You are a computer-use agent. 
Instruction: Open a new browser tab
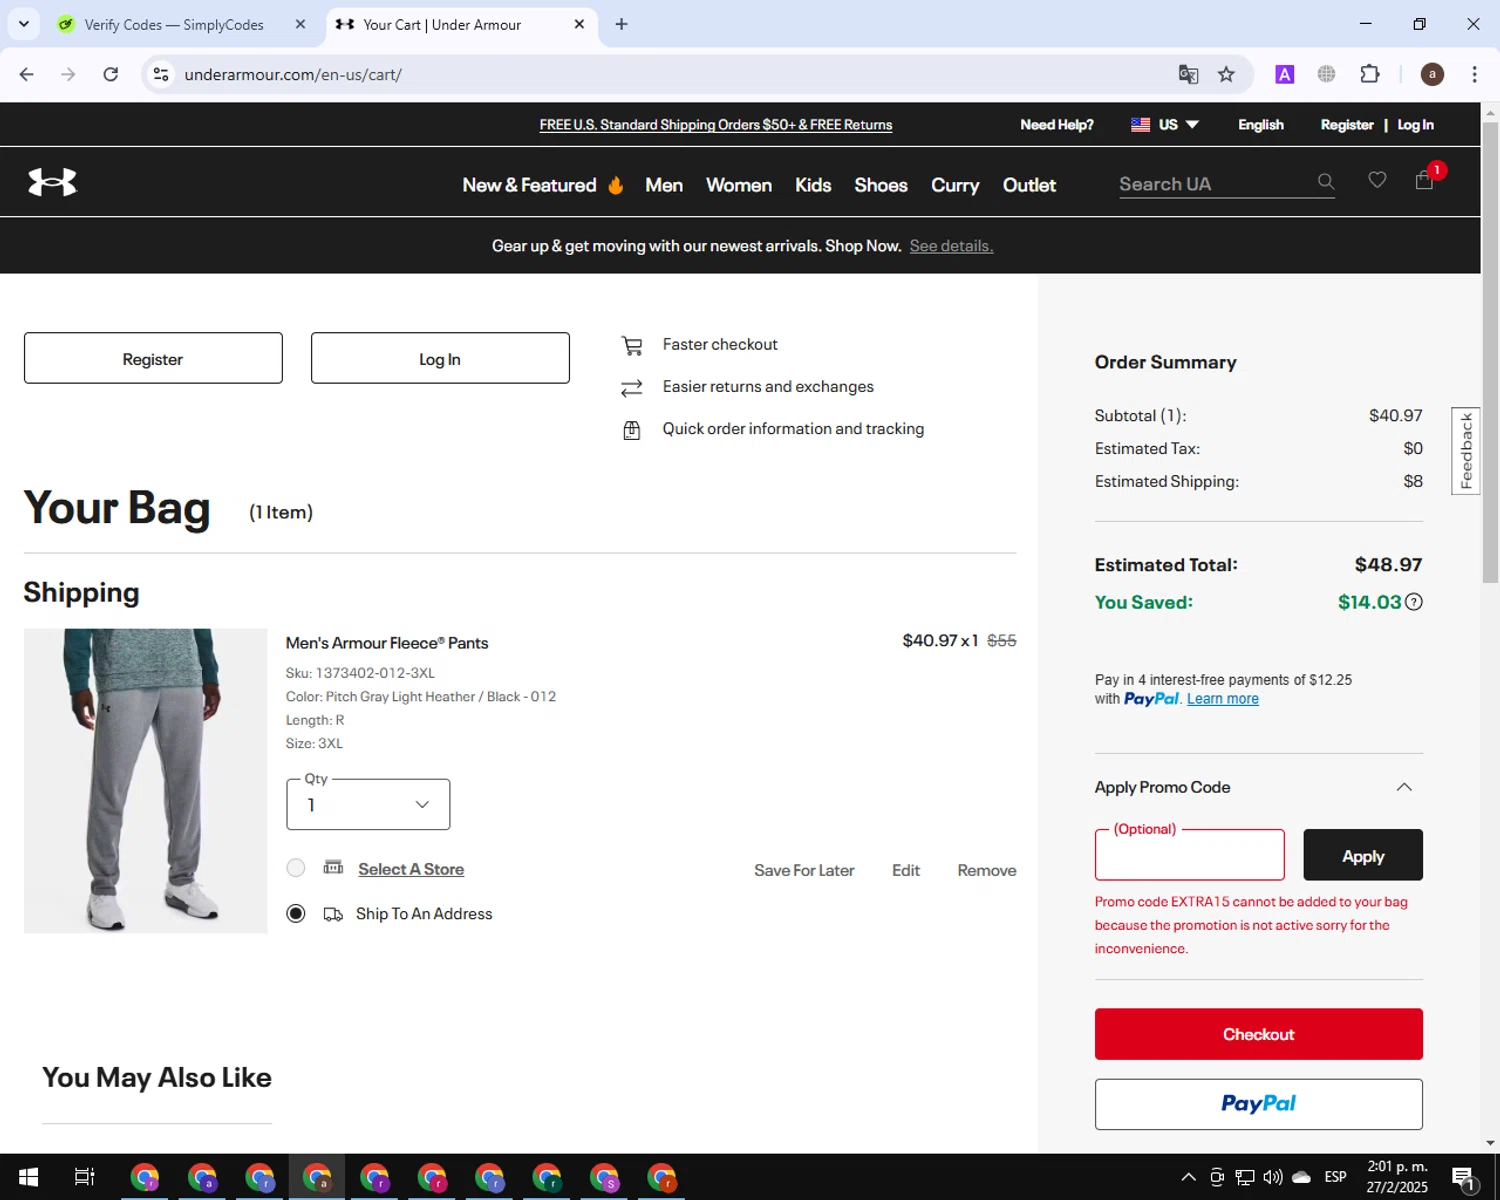coord(621,24)
